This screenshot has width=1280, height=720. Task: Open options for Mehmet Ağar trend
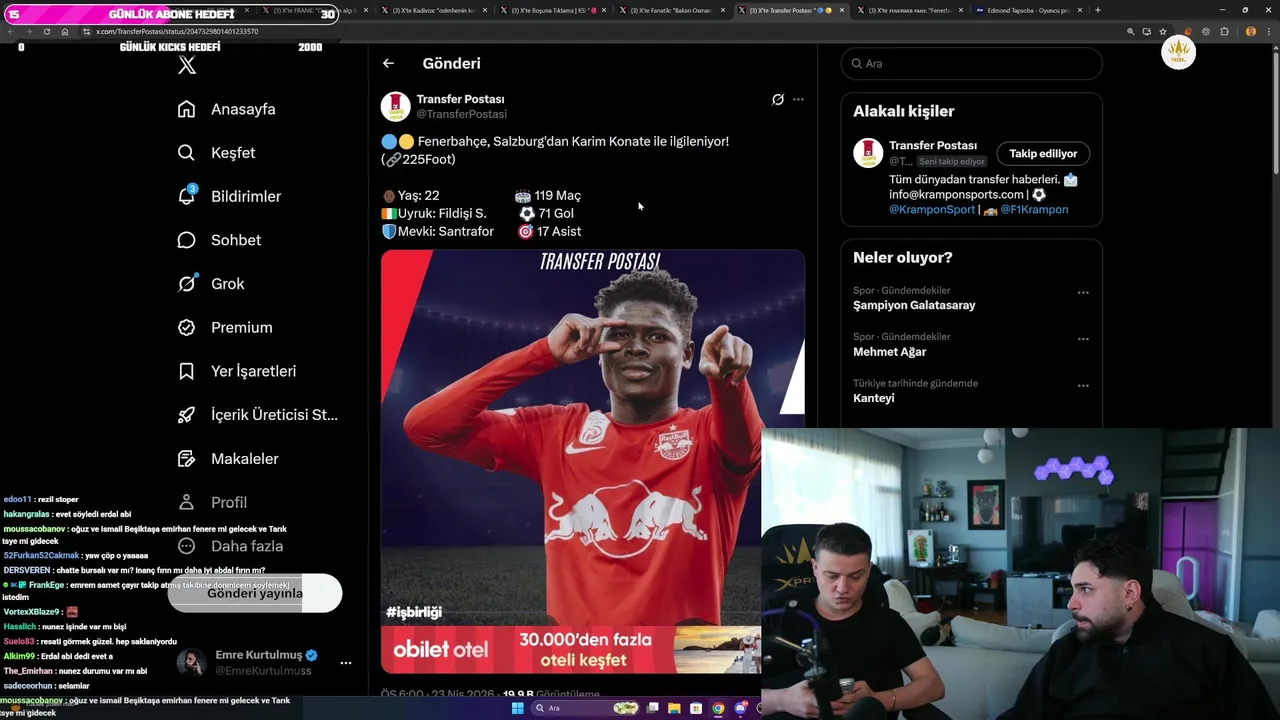[x=1083, y=339]
